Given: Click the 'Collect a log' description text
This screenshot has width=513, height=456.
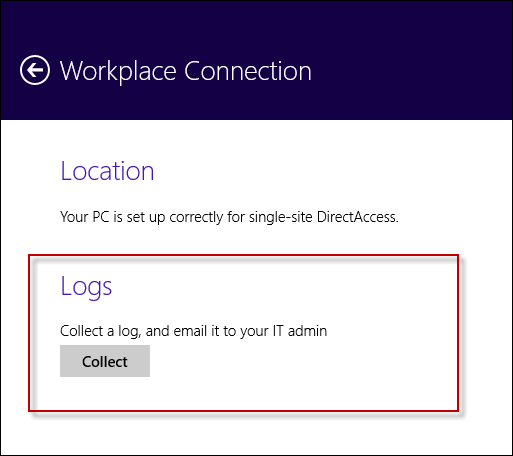Looking at the screenshot, I should point(193,331).
